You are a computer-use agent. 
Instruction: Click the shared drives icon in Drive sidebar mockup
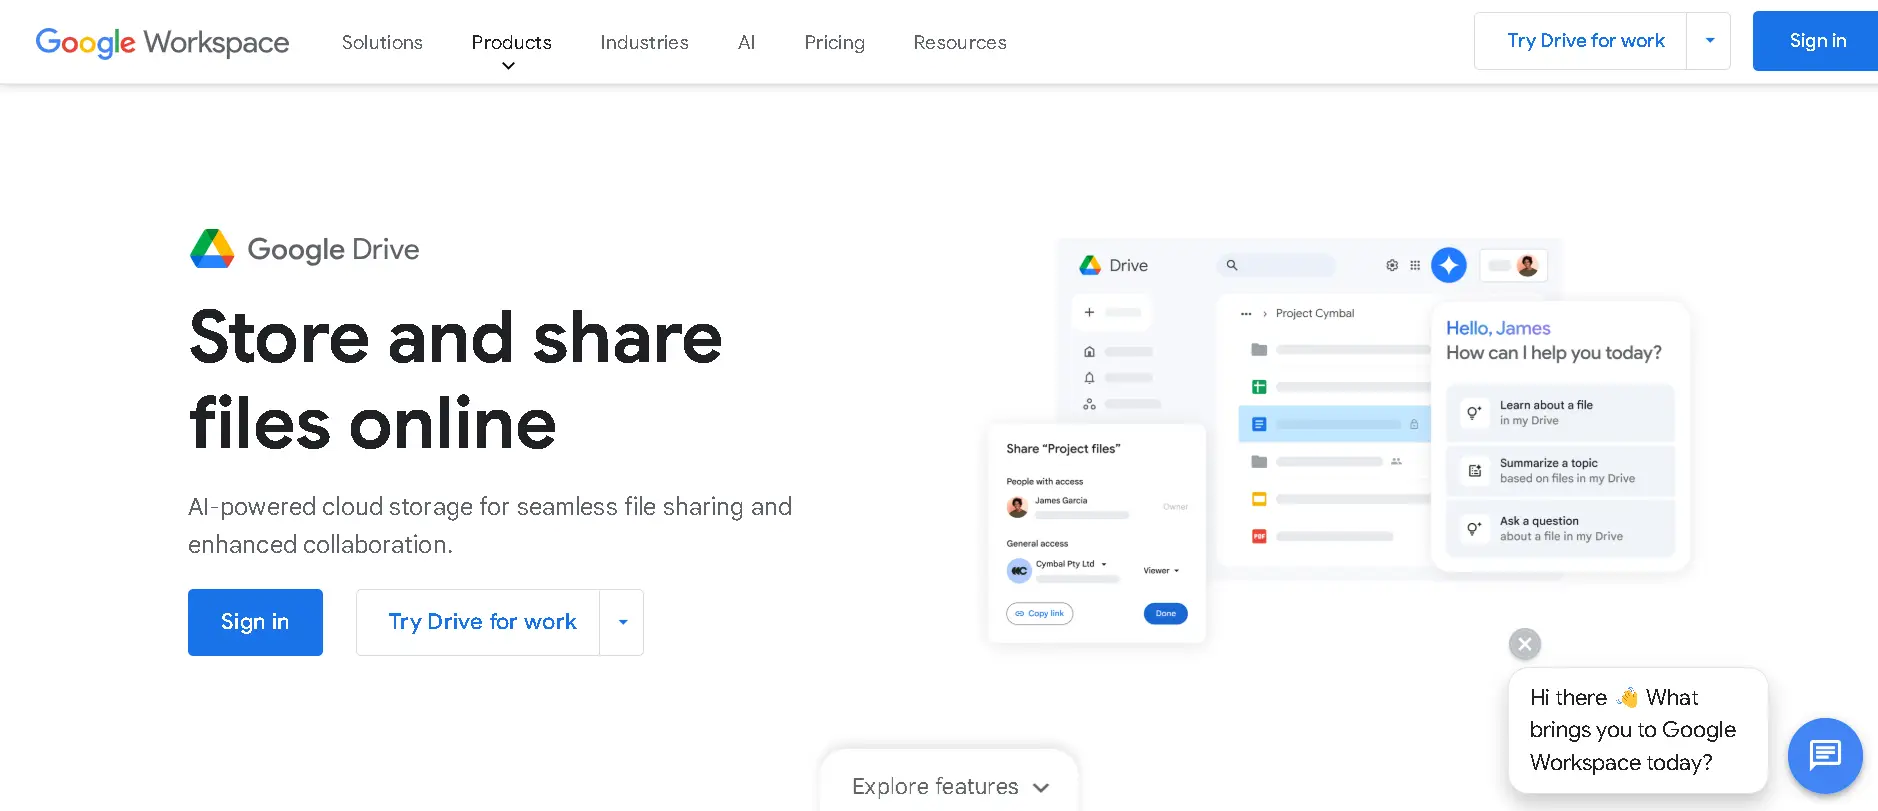[x=1089, y=404]
